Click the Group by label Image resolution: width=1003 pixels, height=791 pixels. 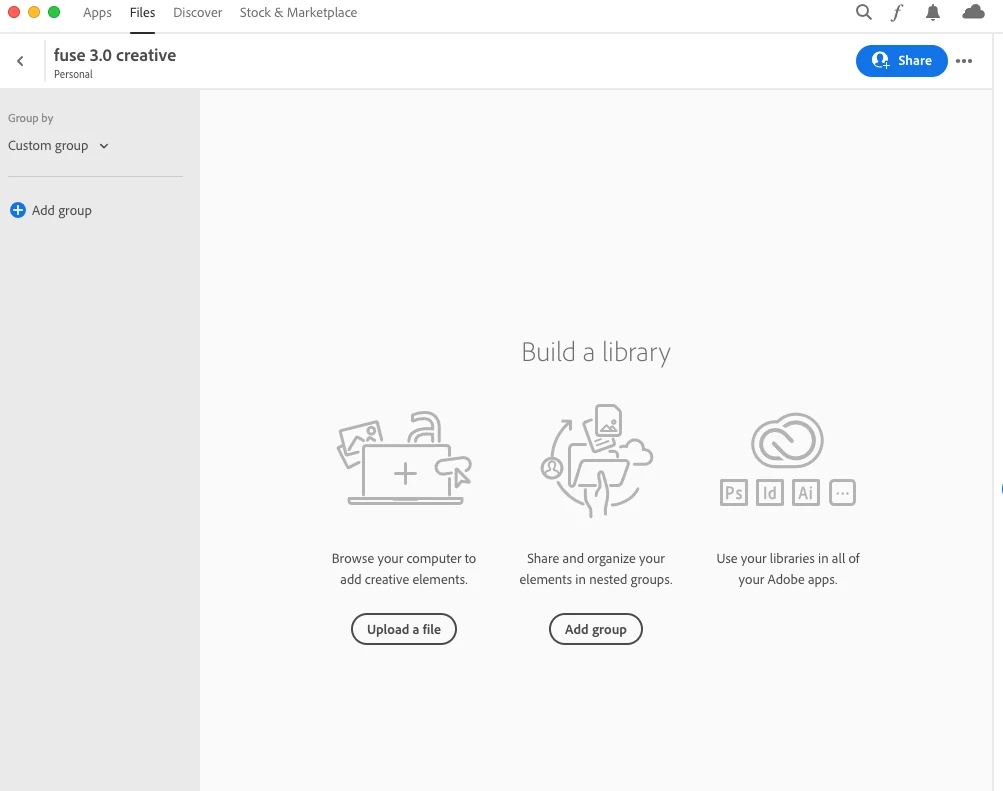tap(31, 118)
